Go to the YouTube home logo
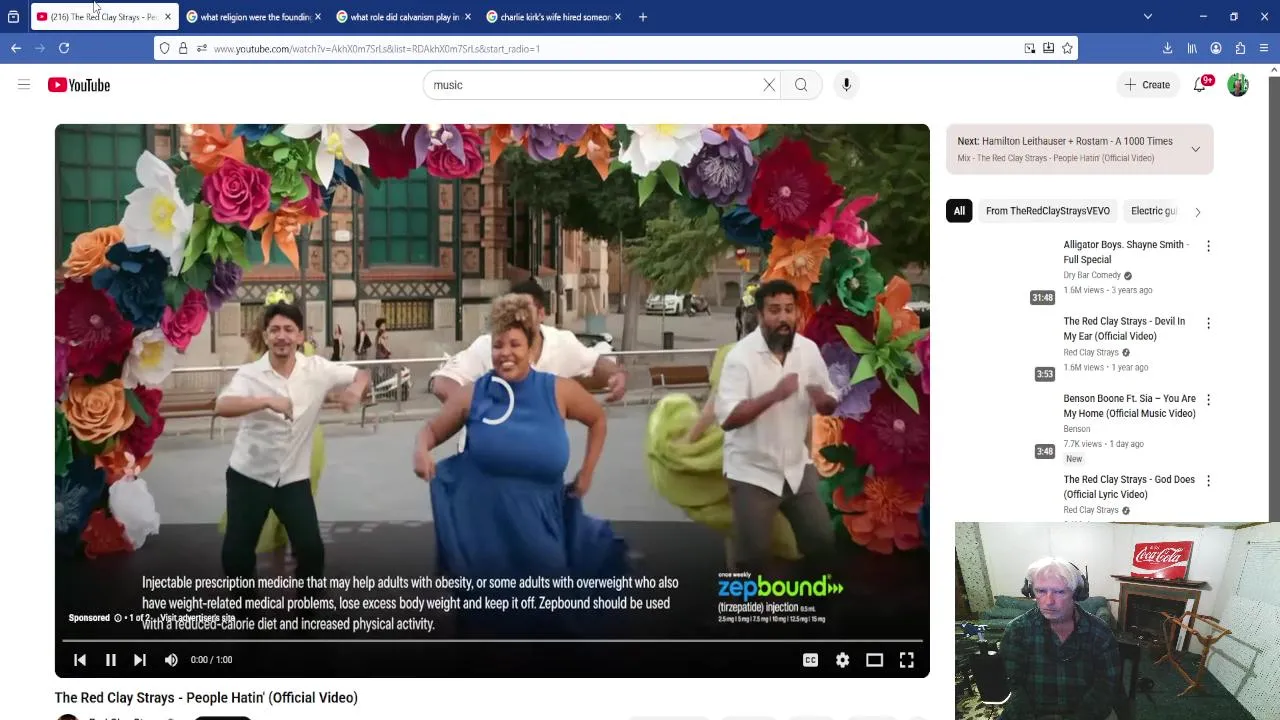1280x720 pixels. (x=79, y=85)
